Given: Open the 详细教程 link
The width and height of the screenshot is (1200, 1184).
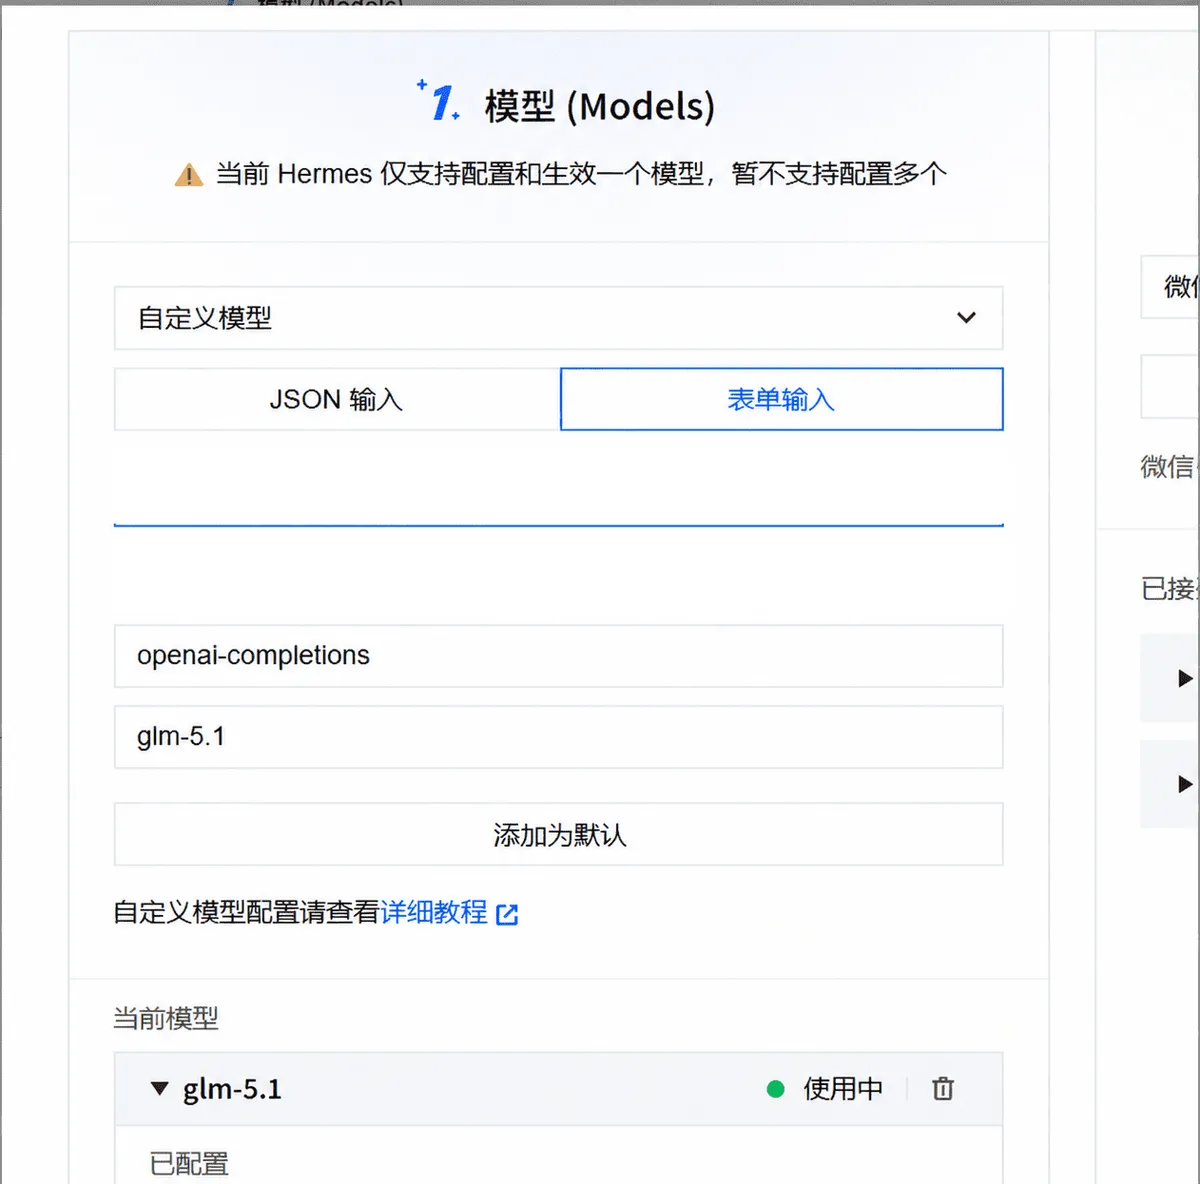Looking at the screenshot, I should tap(434, 912).
